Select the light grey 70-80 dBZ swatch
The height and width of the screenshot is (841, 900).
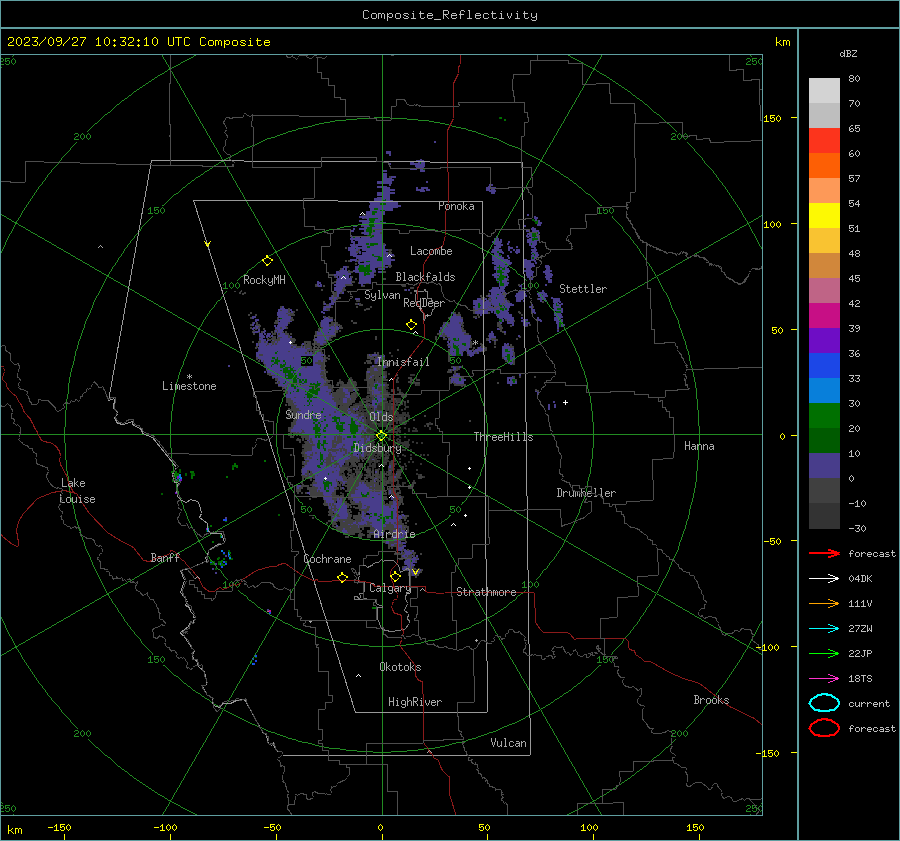tap(824, 91)
